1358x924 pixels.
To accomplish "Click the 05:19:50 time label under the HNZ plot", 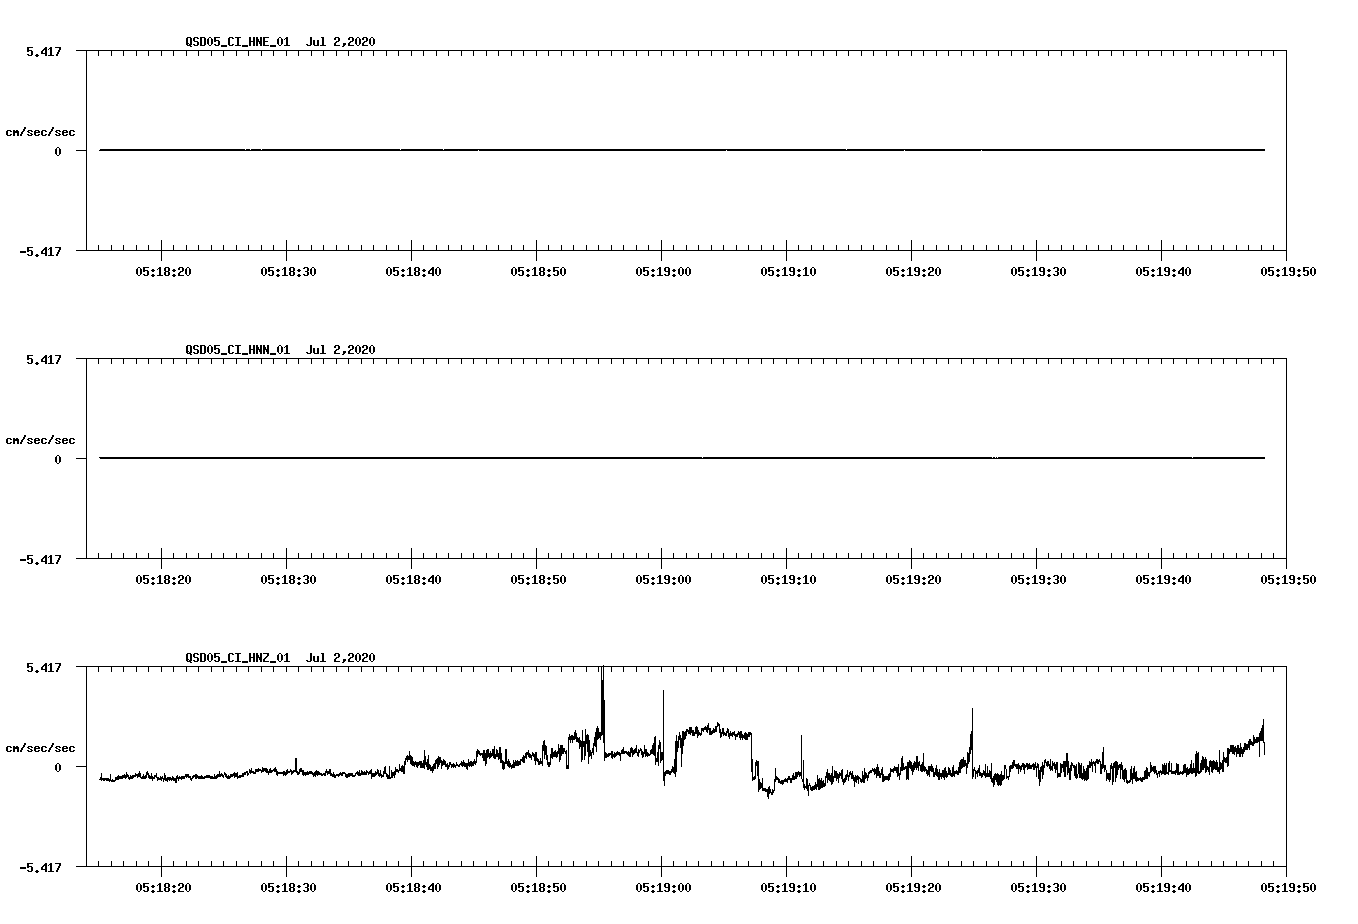I will point(1287,887).
